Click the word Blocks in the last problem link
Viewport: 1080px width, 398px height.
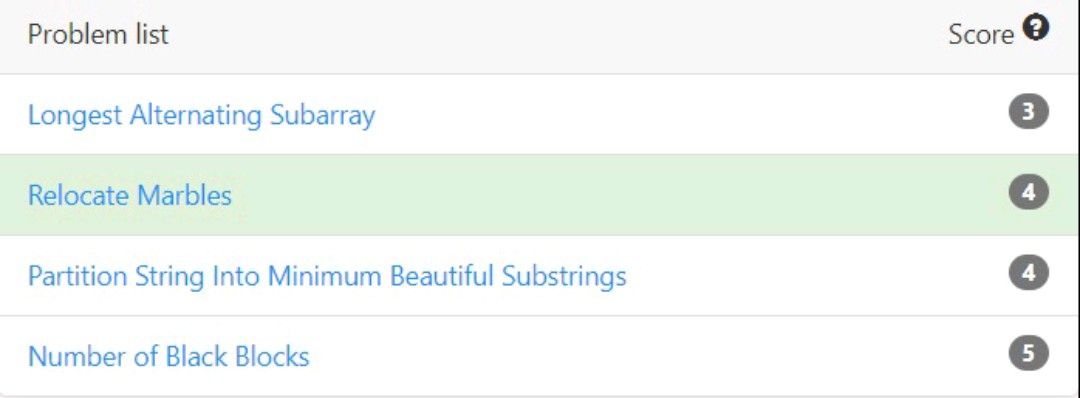(x=273, y=357)
